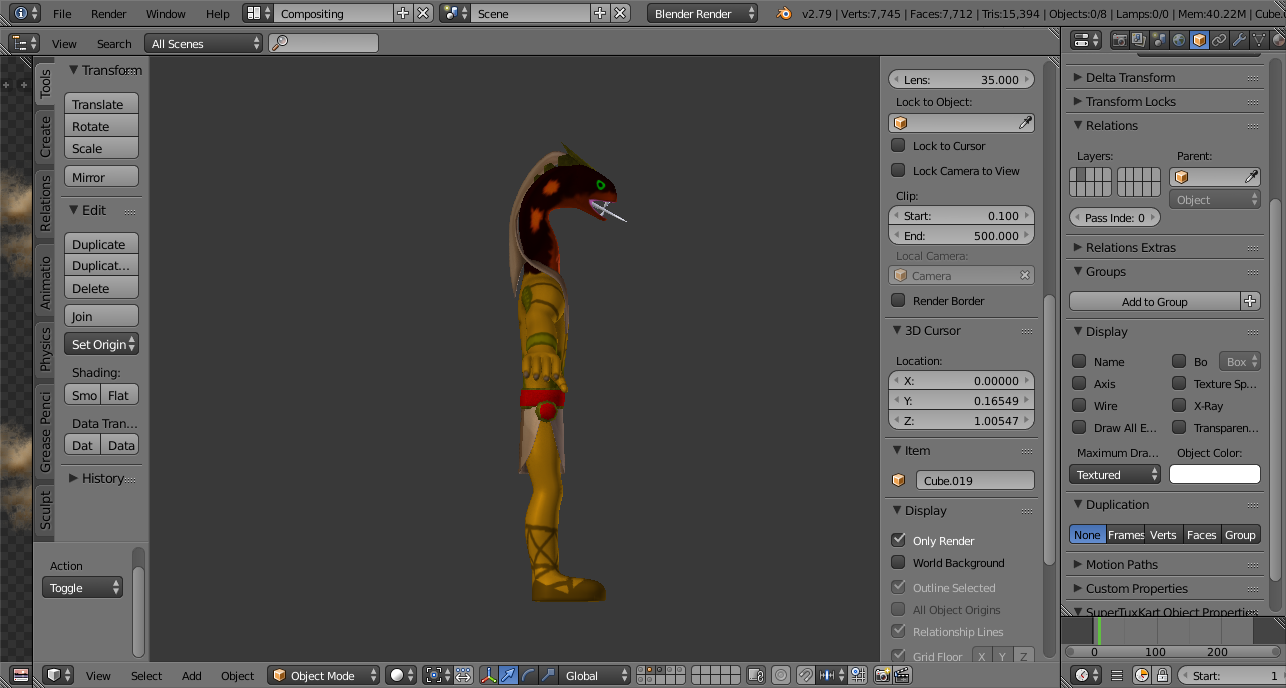The width and height of the screenshot is (1286, 688).
Task: Open the Render properties camera tab
Action: tap(1118, 40)
